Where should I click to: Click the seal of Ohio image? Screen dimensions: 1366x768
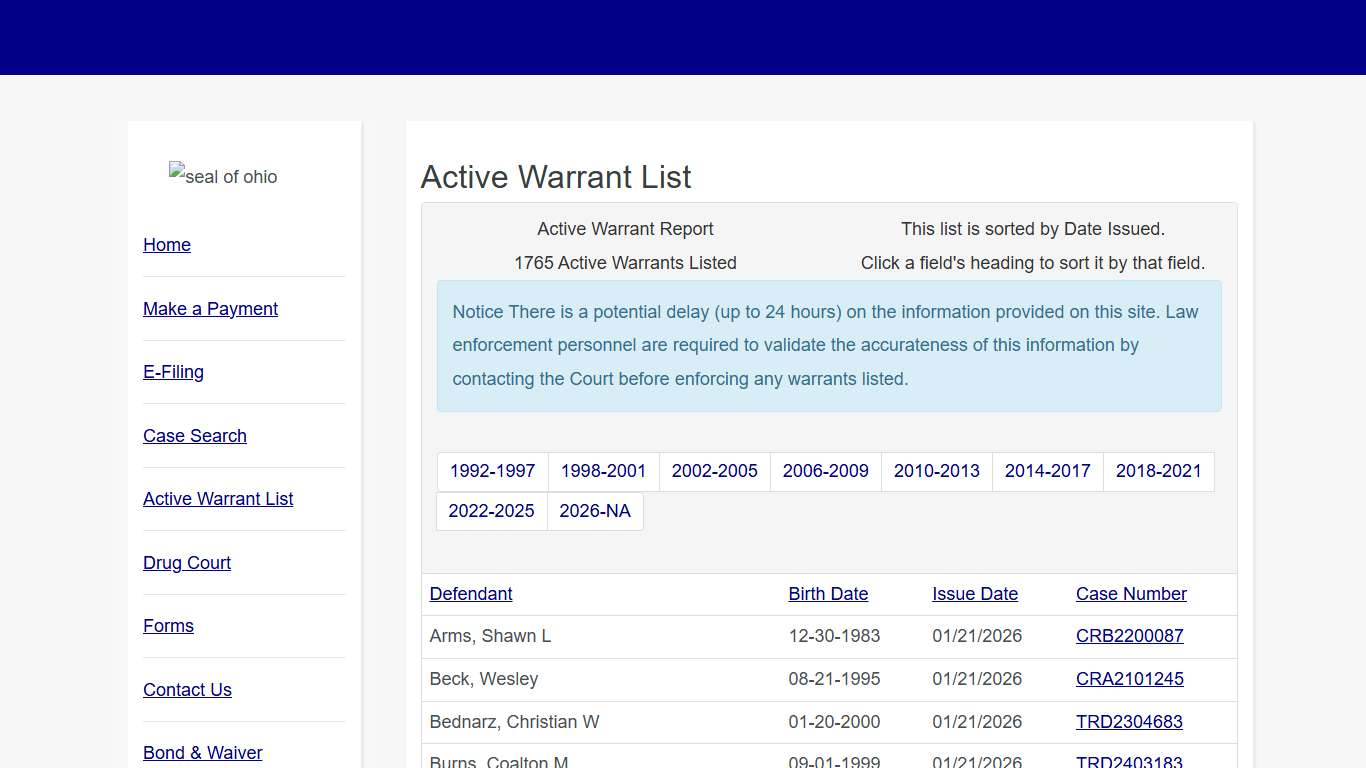pyautogui.click(x=223, y=177)
